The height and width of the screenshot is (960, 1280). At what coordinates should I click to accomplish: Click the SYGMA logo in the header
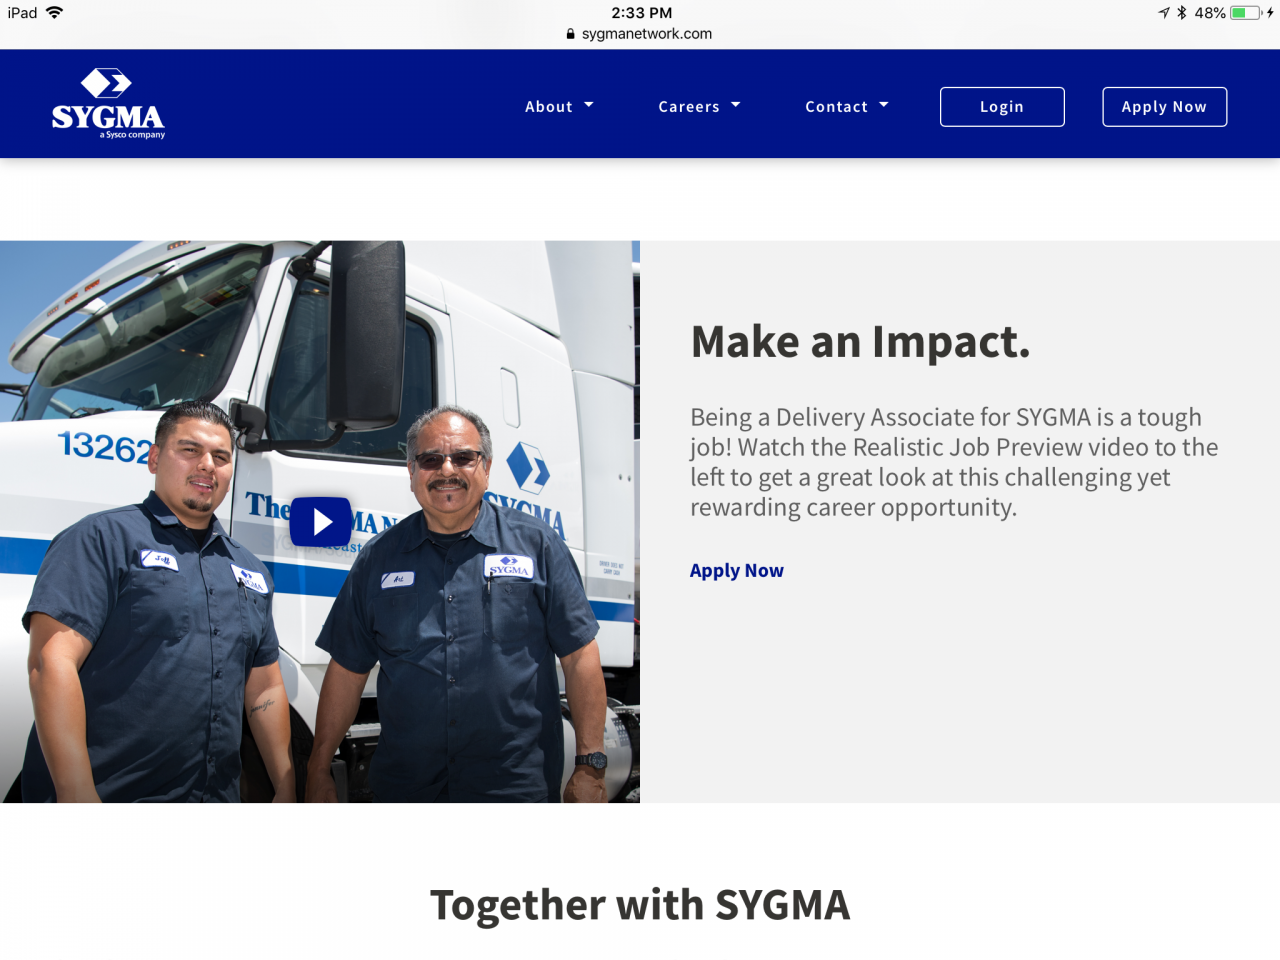[x=108, y=104]
